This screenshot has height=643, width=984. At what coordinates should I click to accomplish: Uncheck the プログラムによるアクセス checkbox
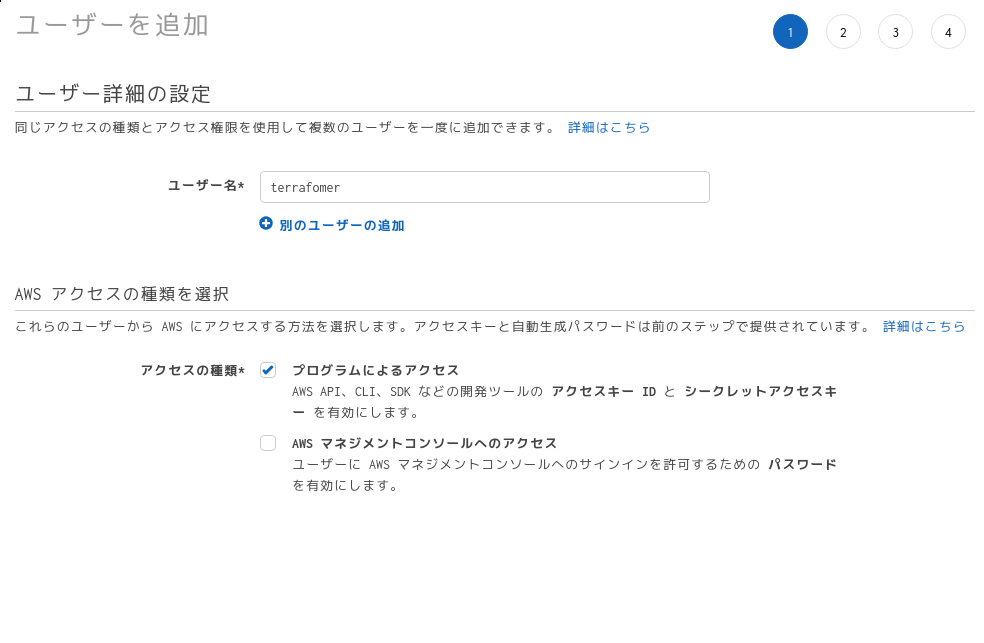coord(268,370)
